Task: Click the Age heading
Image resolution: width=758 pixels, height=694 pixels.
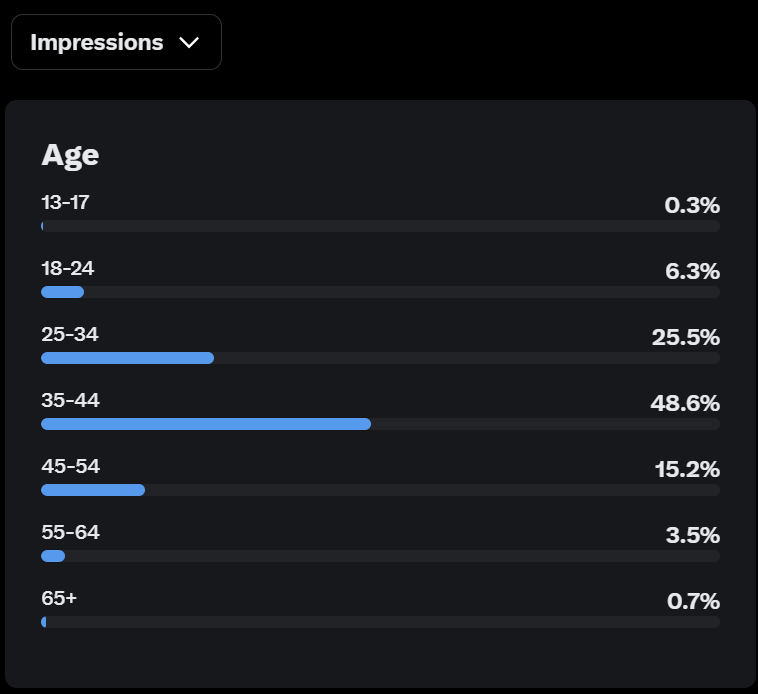Action: point(70,155)
